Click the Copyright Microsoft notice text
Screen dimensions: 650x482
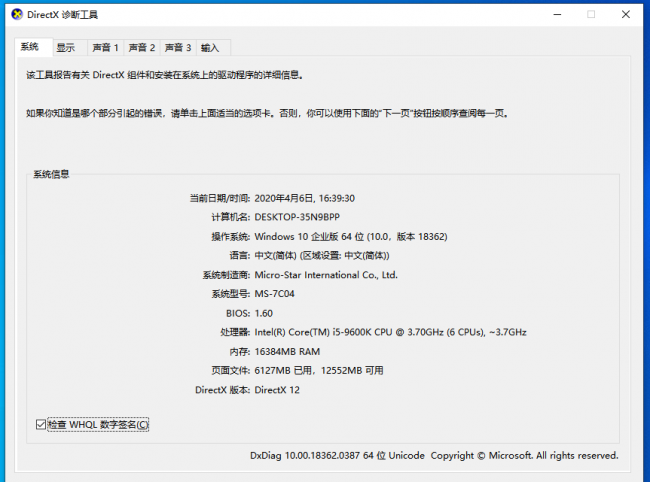(x=524, y=455)
